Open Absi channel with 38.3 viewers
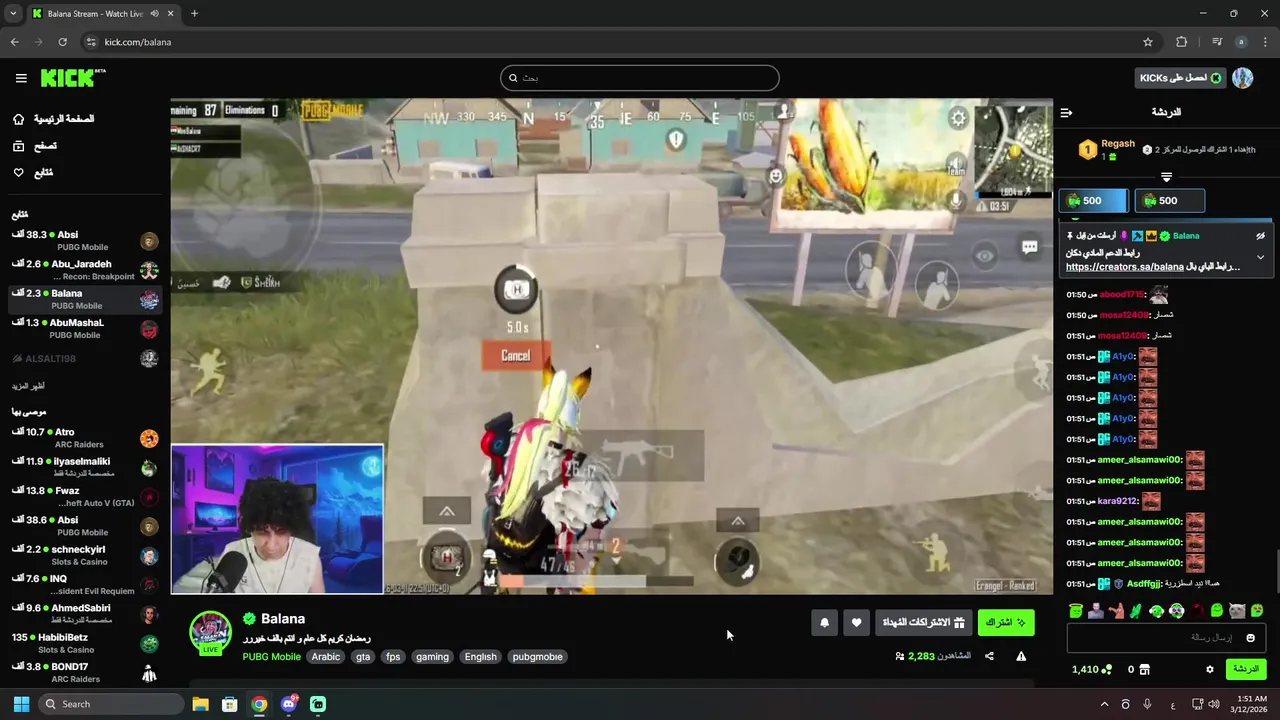1280x720 pixels. point(84,241)
